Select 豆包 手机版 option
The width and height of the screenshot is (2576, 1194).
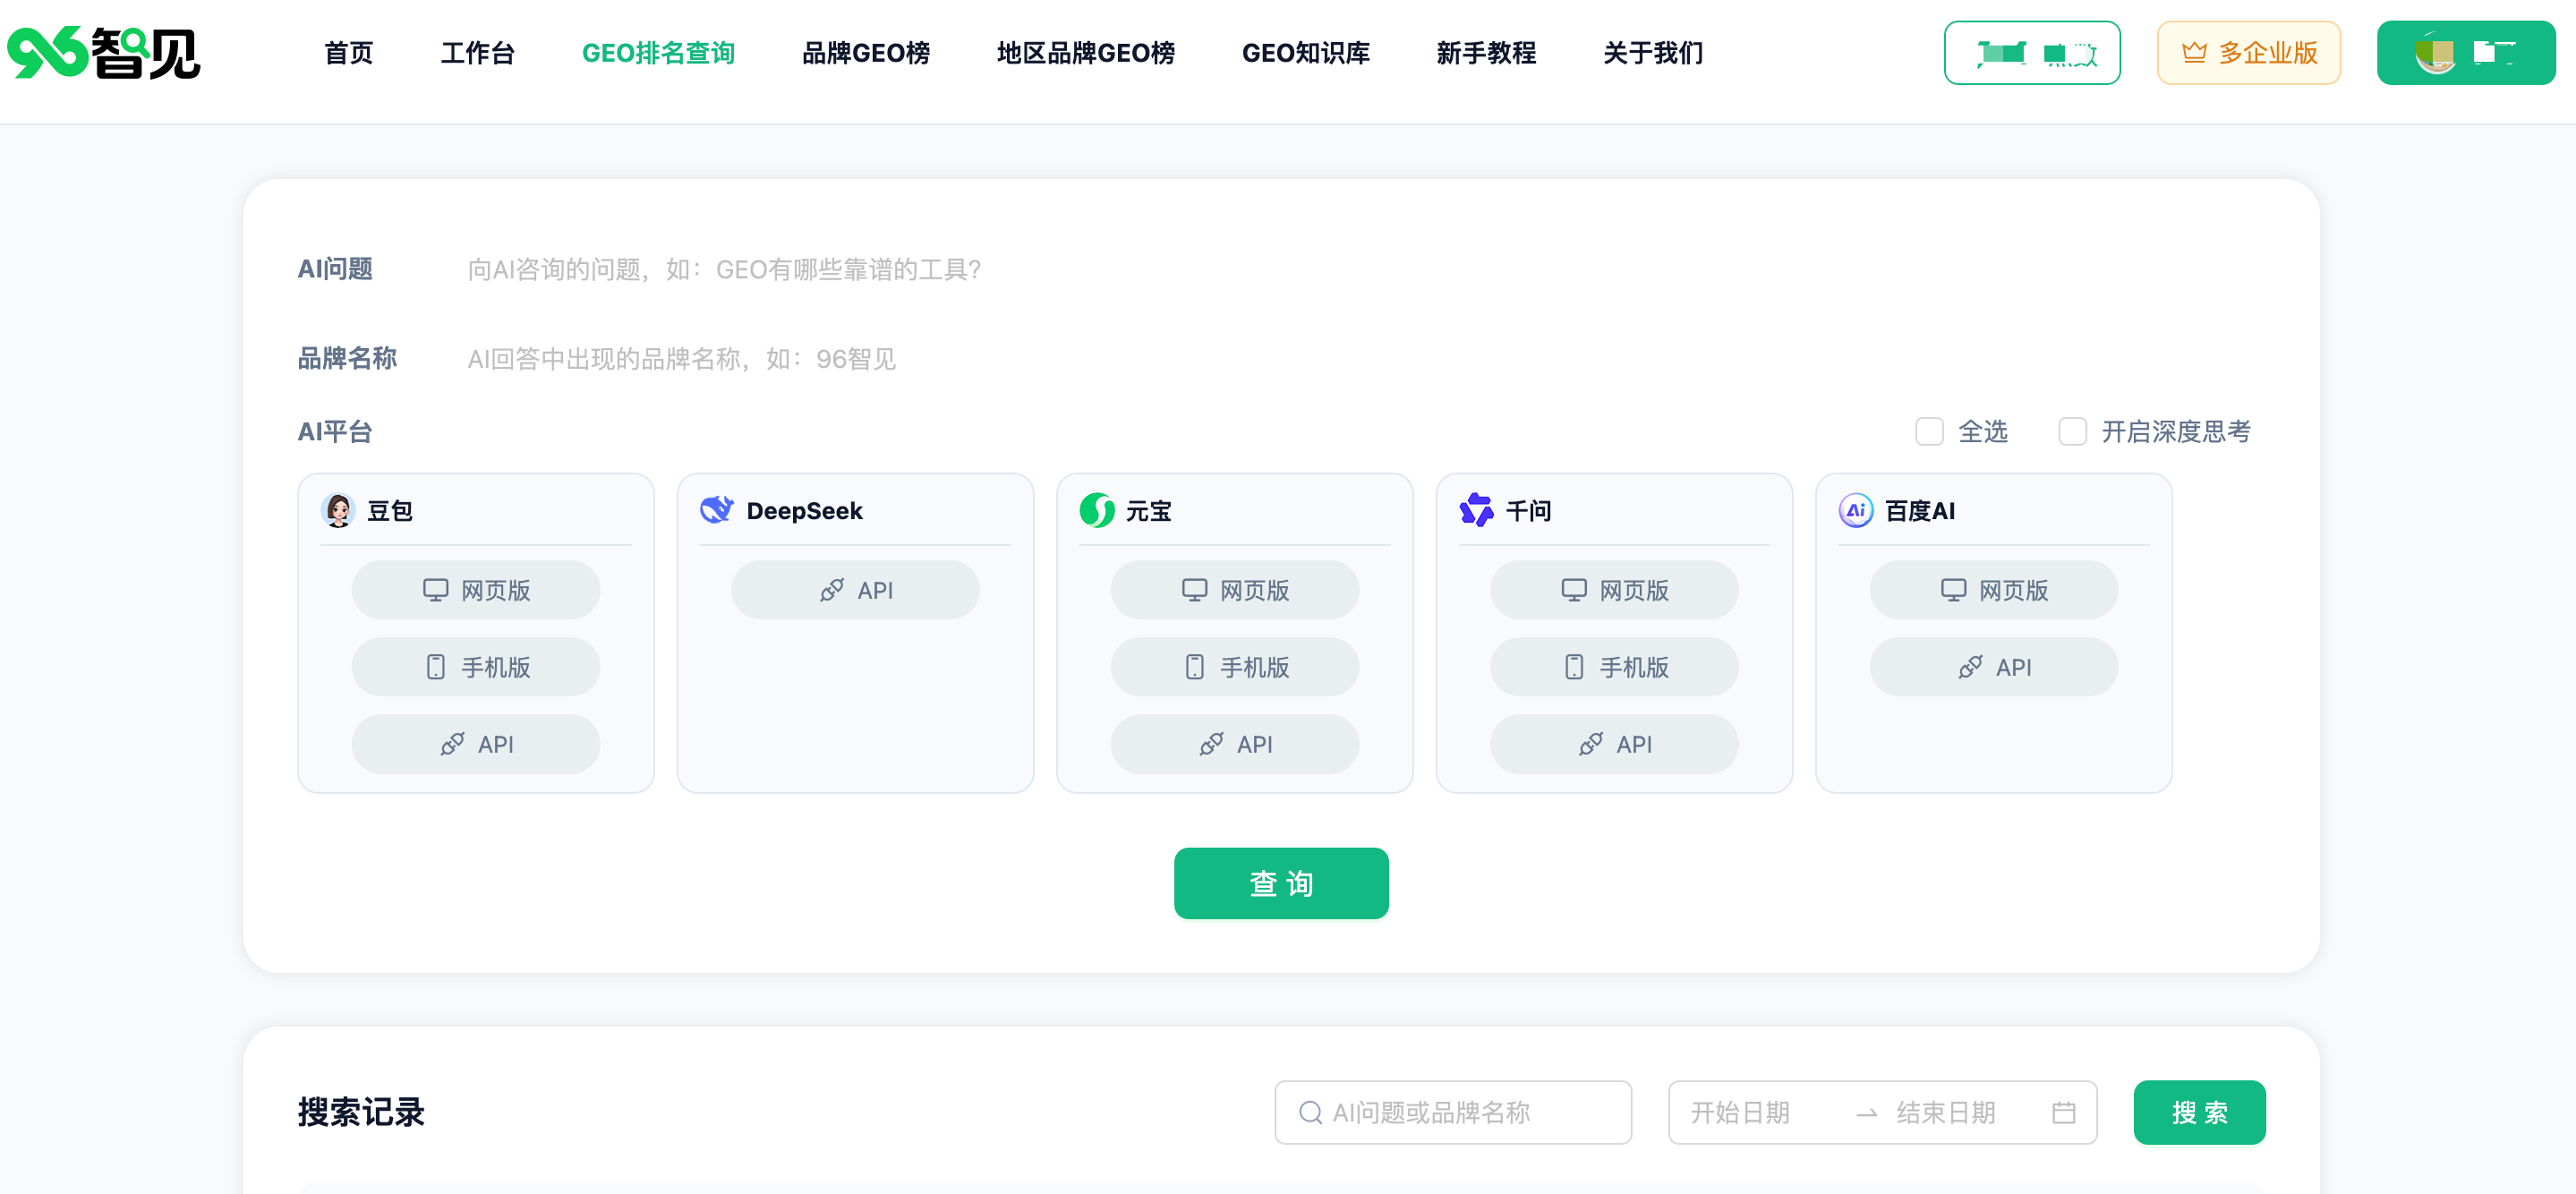click(476, 667)
